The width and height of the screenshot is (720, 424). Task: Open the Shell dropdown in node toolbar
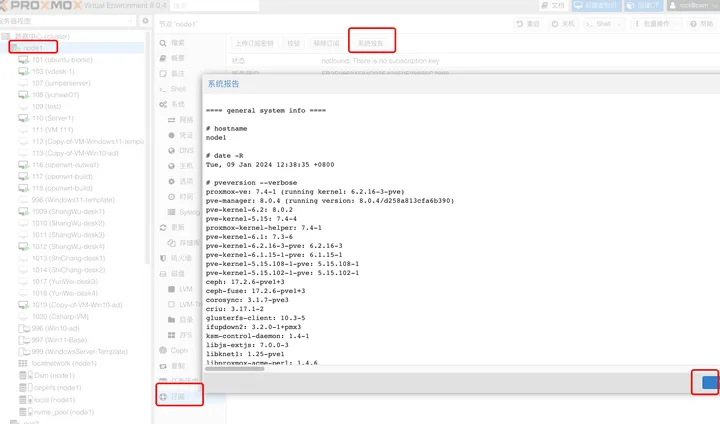(603, 24)
